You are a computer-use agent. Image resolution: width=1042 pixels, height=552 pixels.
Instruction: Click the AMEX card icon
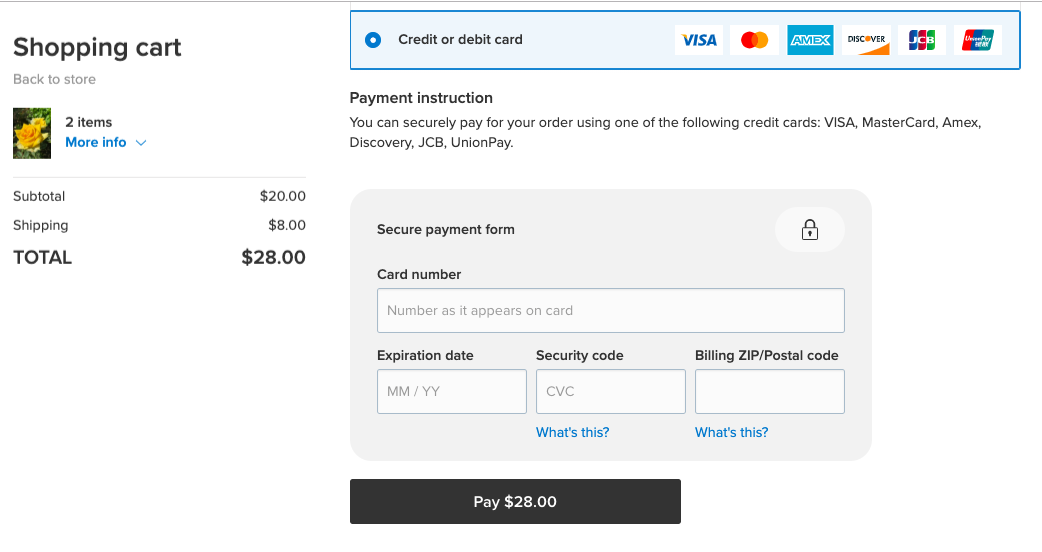click(x=810, y=40)
